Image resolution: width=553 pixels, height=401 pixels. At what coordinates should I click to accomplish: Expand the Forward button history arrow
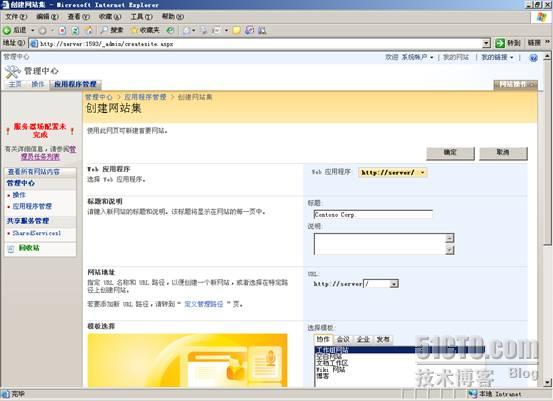click(x=52, y=31)
